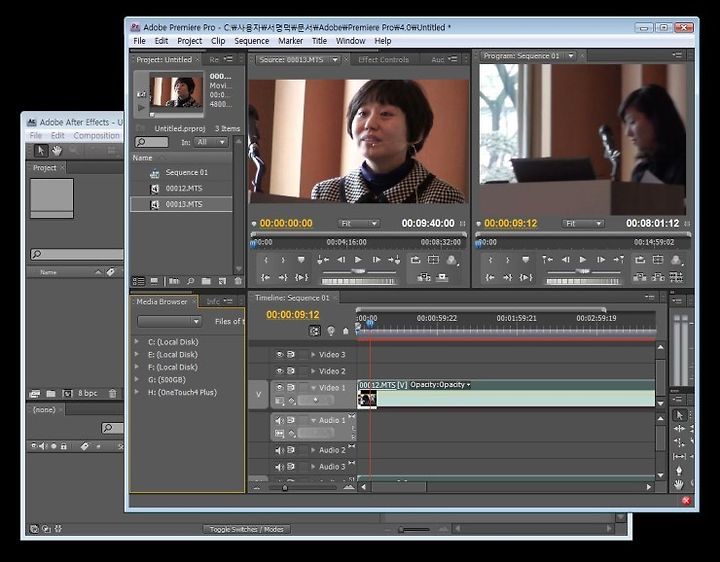
Task: Switch to Effect Controls tab
Action: pyautogui.click(x=383, y=60)
